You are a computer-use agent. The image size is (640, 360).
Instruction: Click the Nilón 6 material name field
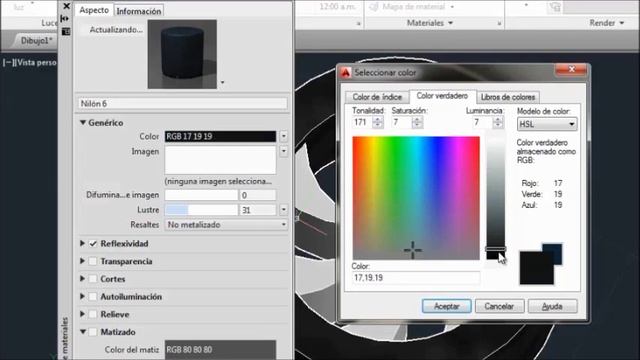tap(182, 104)
